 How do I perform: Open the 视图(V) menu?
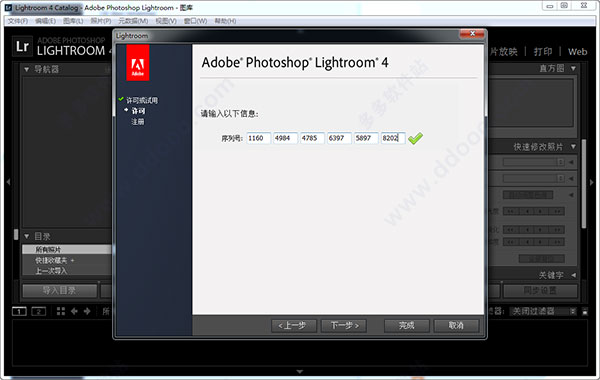[x=166, y=21]
